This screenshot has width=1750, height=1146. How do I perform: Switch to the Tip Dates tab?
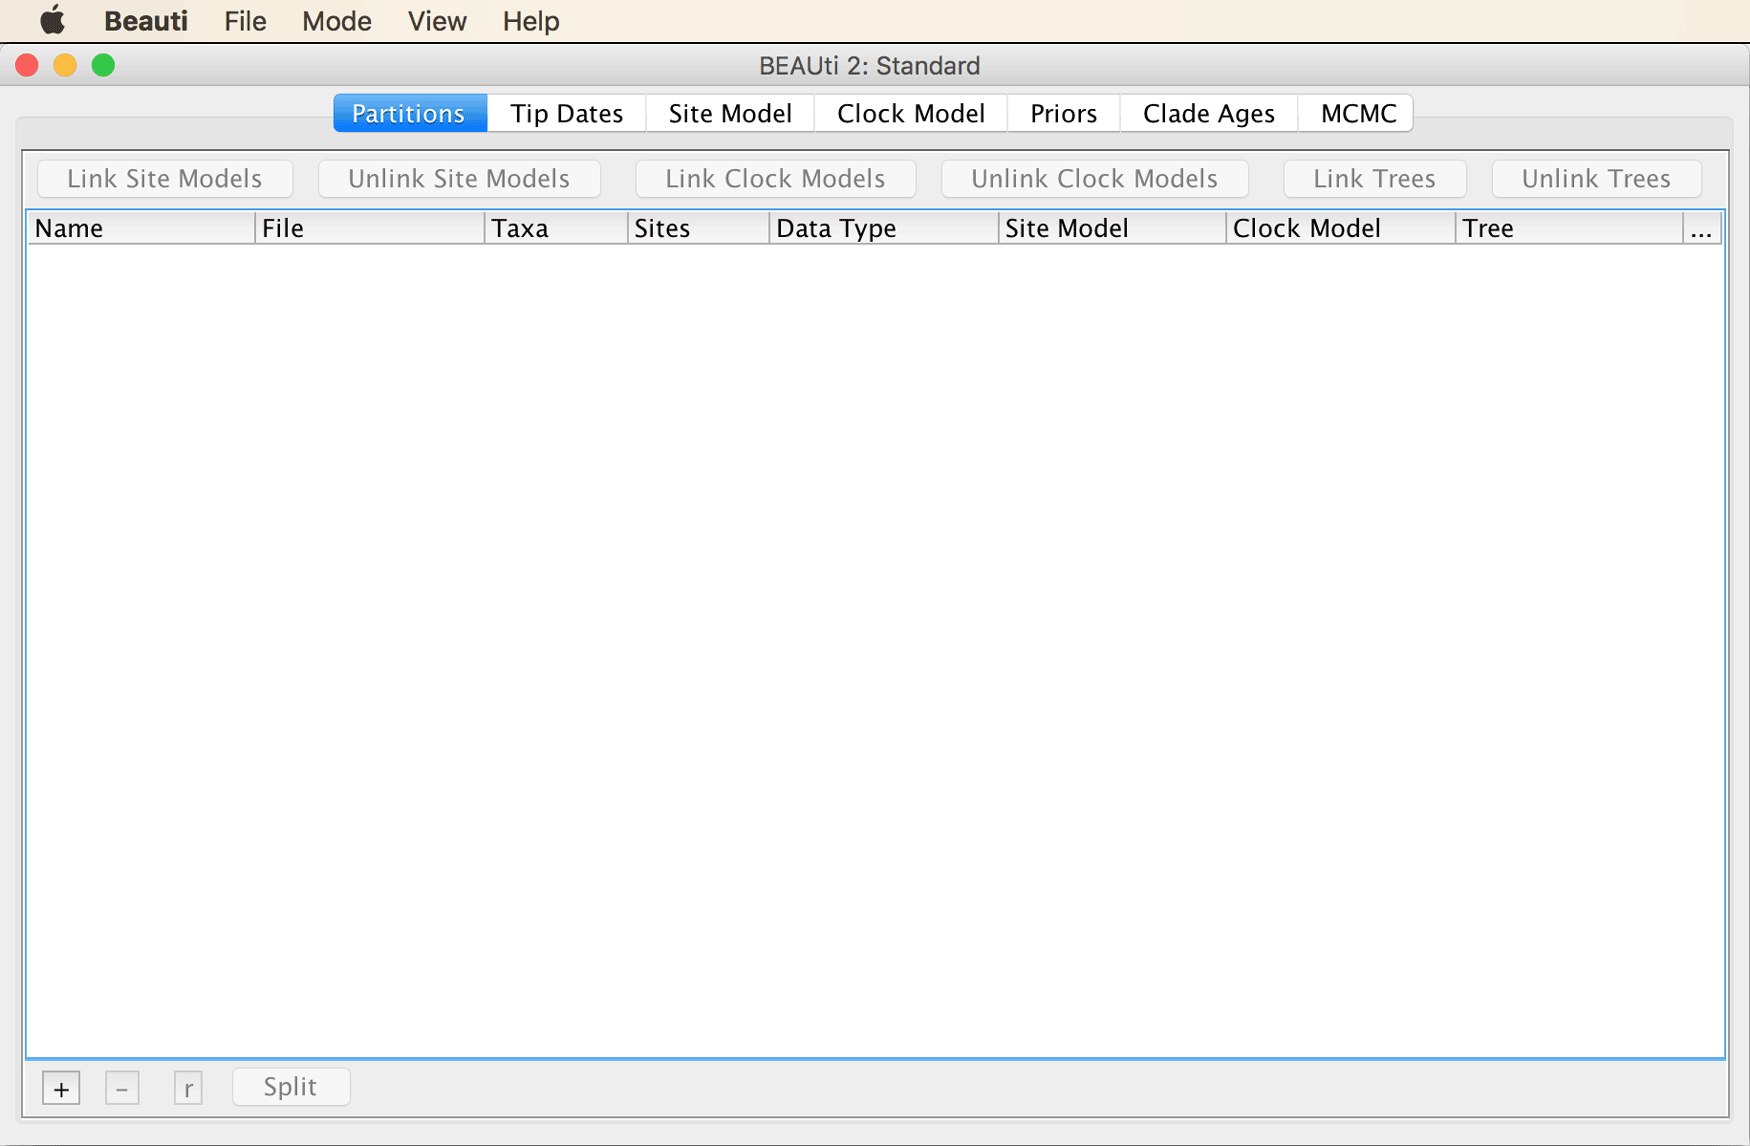click(x=567, y=113)
